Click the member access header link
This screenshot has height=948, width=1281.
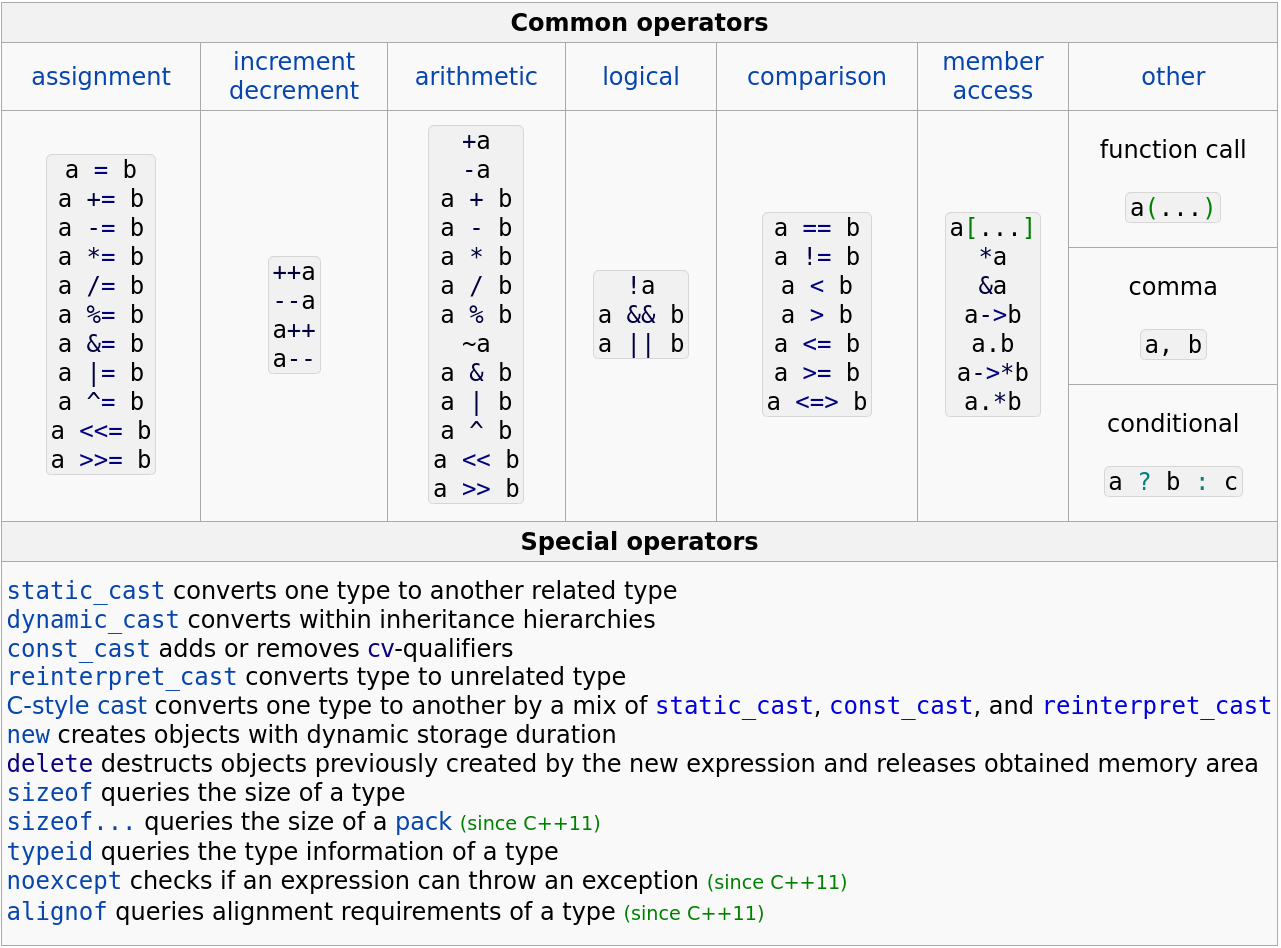992,76
